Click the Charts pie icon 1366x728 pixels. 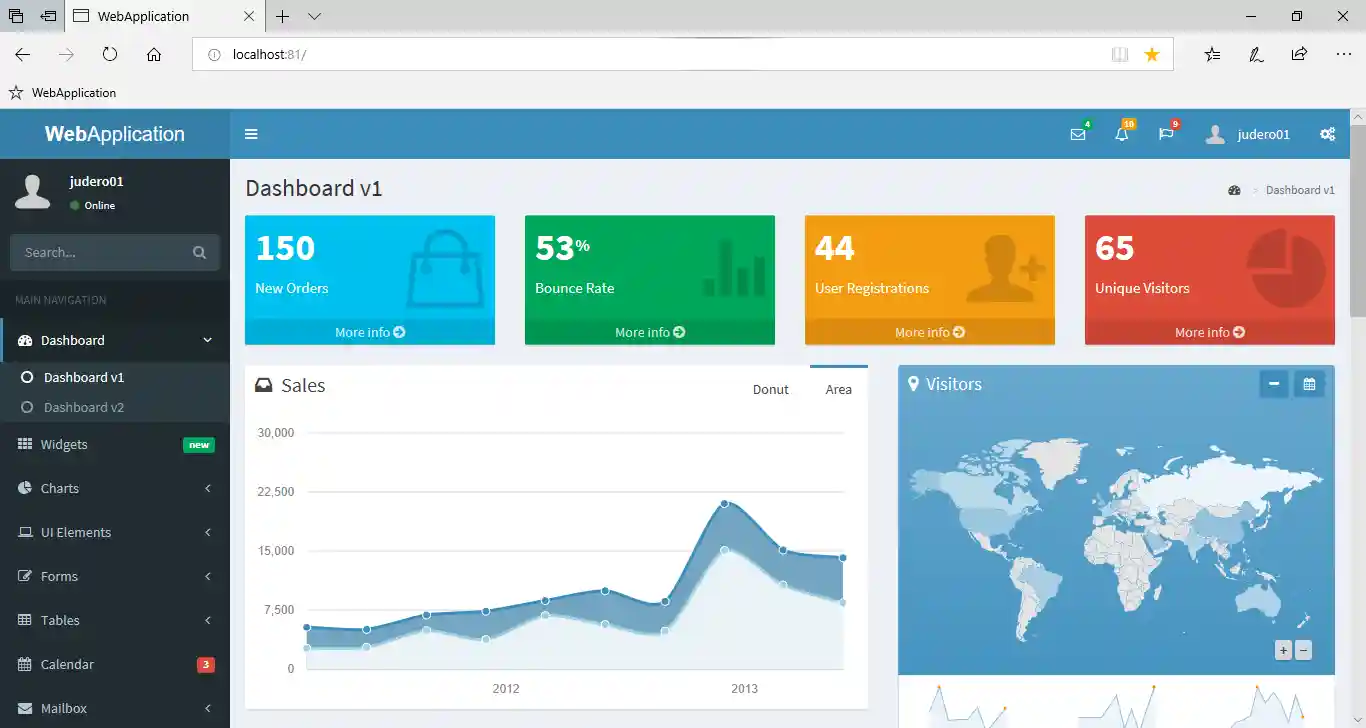[25, 488]
